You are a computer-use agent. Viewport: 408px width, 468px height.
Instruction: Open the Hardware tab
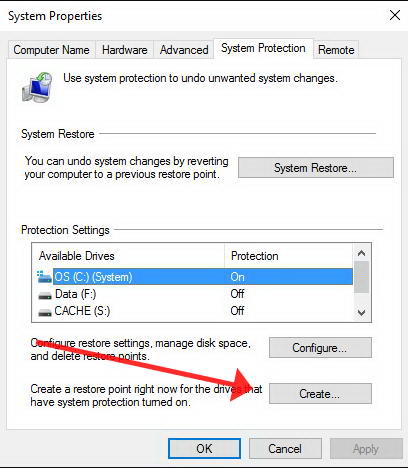125,50
